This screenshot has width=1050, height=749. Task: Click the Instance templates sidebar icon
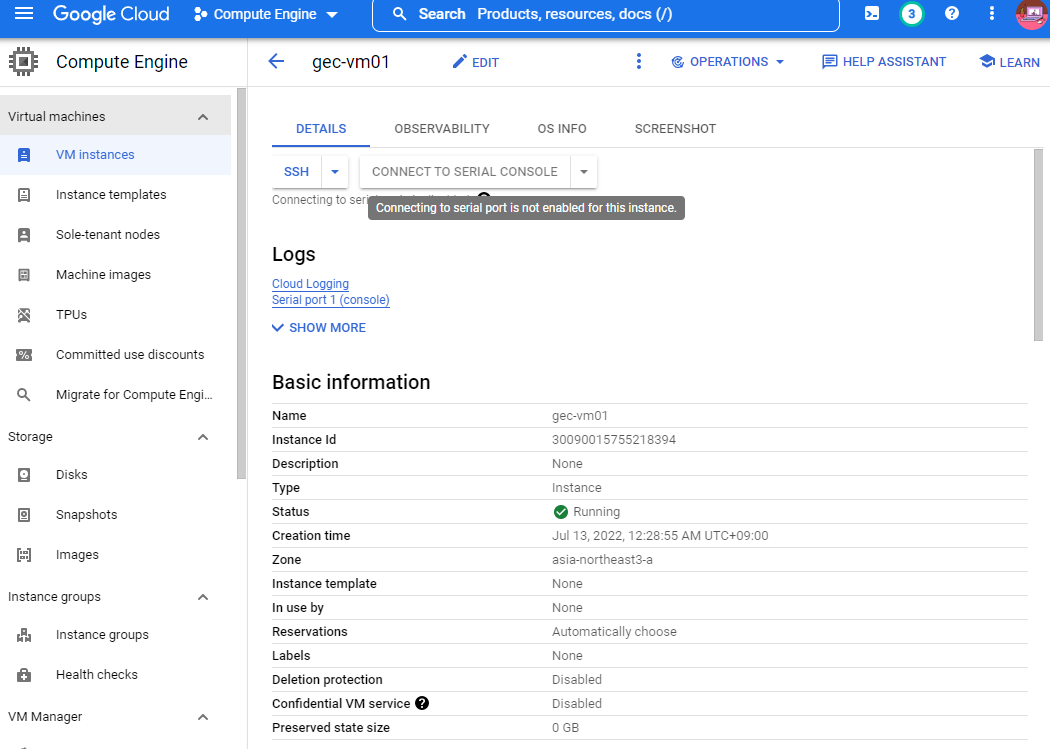coord(23,195)
